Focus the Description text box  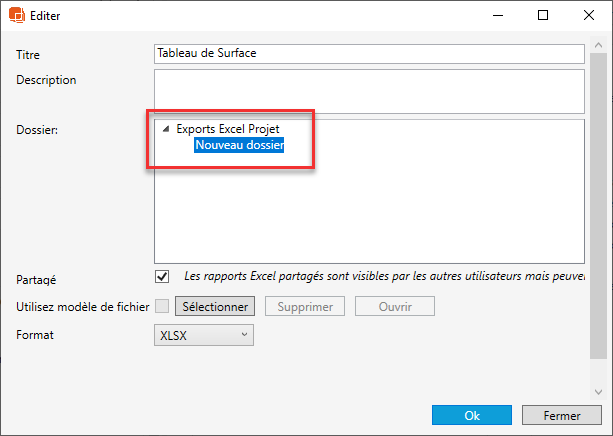pos(368,91)
